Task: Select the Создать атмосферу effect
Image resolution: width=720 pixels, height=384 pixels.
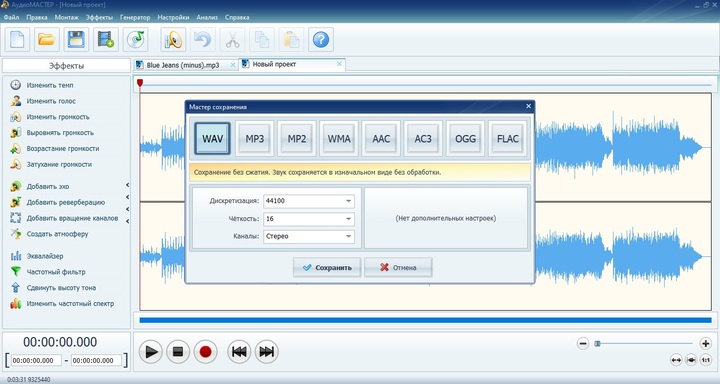Action: point(49,234)
